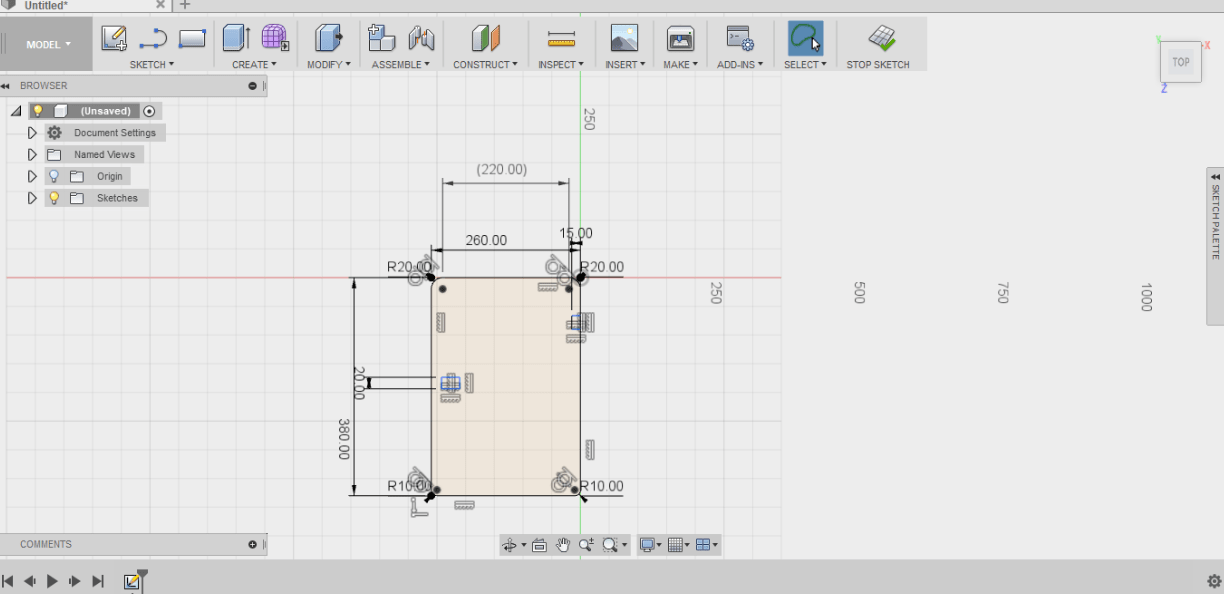The width and height of the screenshot is (1224, 594).
Task: Expand the Comments panel with the plus button
Action: tap(253, 545)
